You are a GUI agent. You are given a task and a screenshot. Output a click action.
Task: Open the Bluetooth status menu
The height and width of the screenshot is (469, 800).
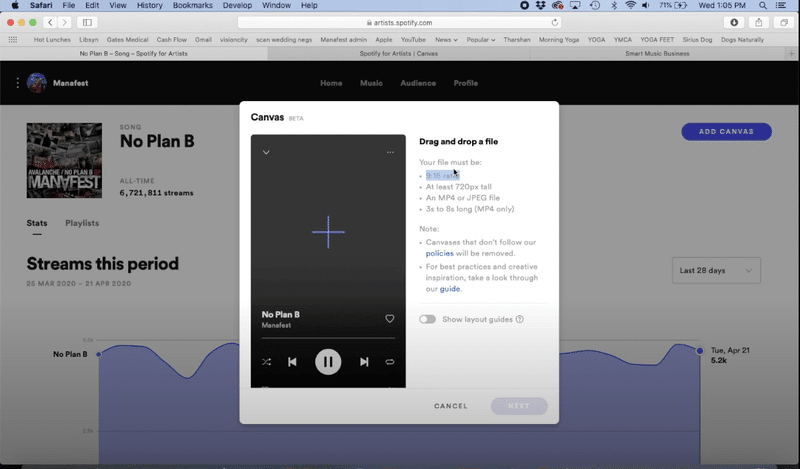coord(614,6)
